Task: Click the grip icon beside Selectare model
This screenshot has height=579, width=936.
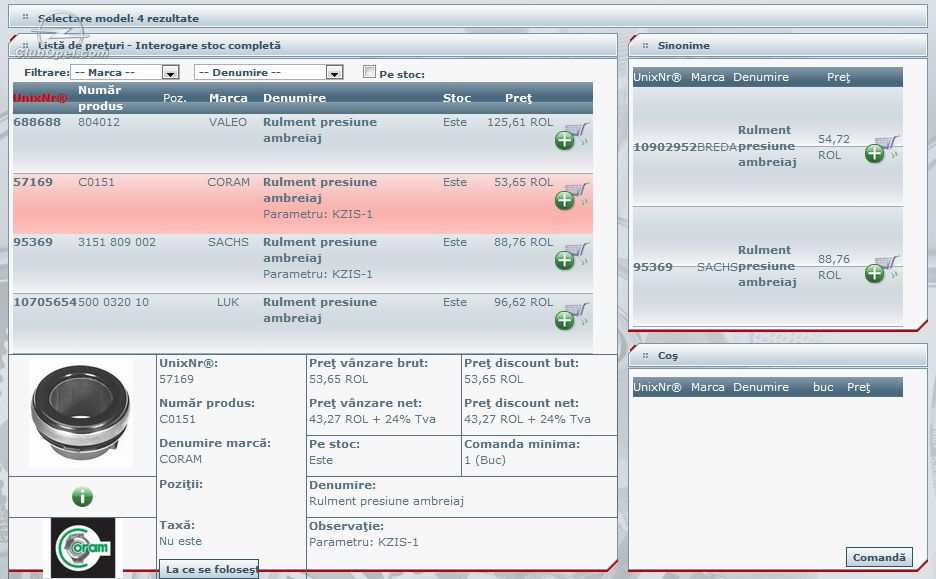Action: (25, 17)
